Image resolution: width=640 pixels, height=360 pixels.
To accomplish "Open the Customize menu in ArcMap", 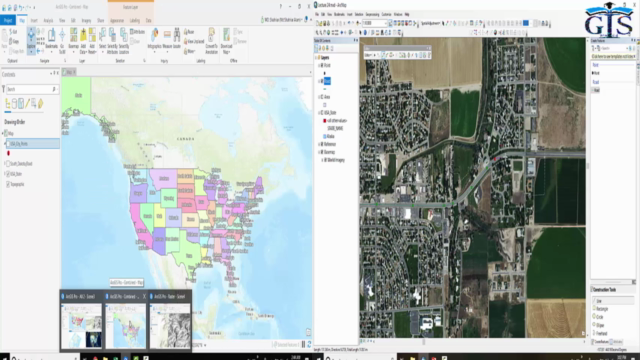I will tap(386, 15).
